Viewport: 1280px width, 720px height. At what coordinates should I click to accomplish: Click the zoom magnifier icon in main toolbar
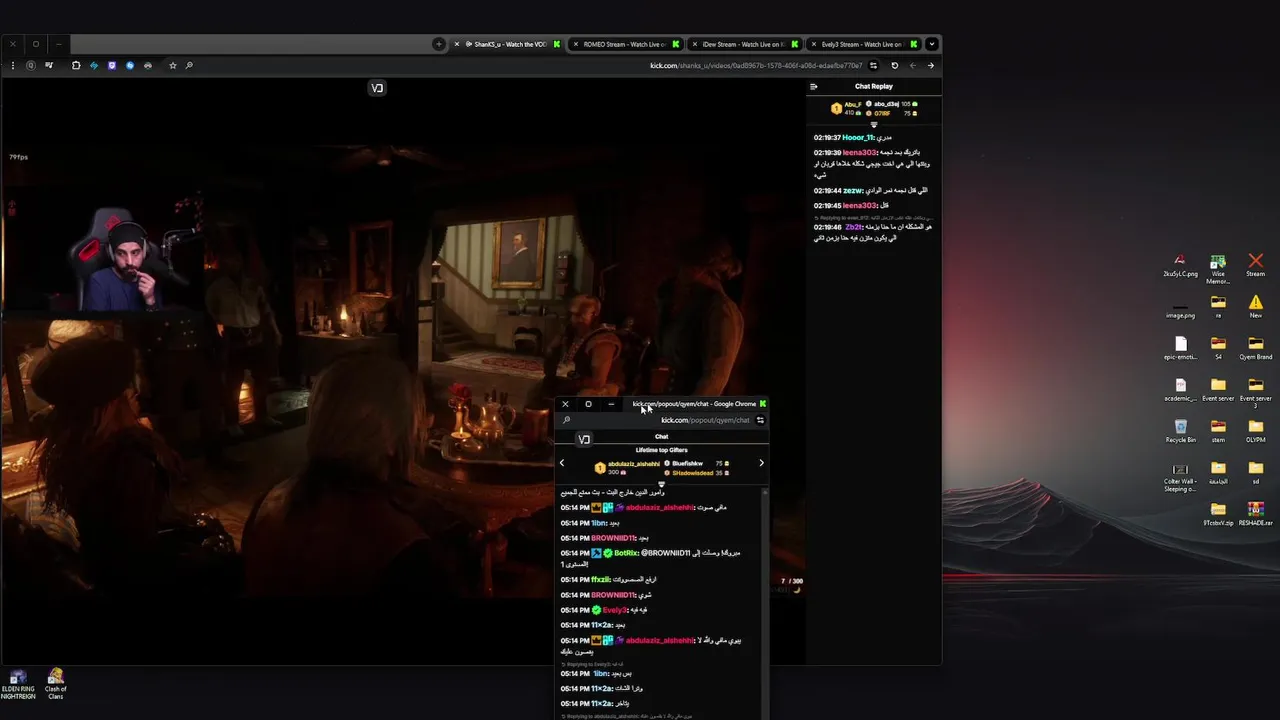(189, 65)
